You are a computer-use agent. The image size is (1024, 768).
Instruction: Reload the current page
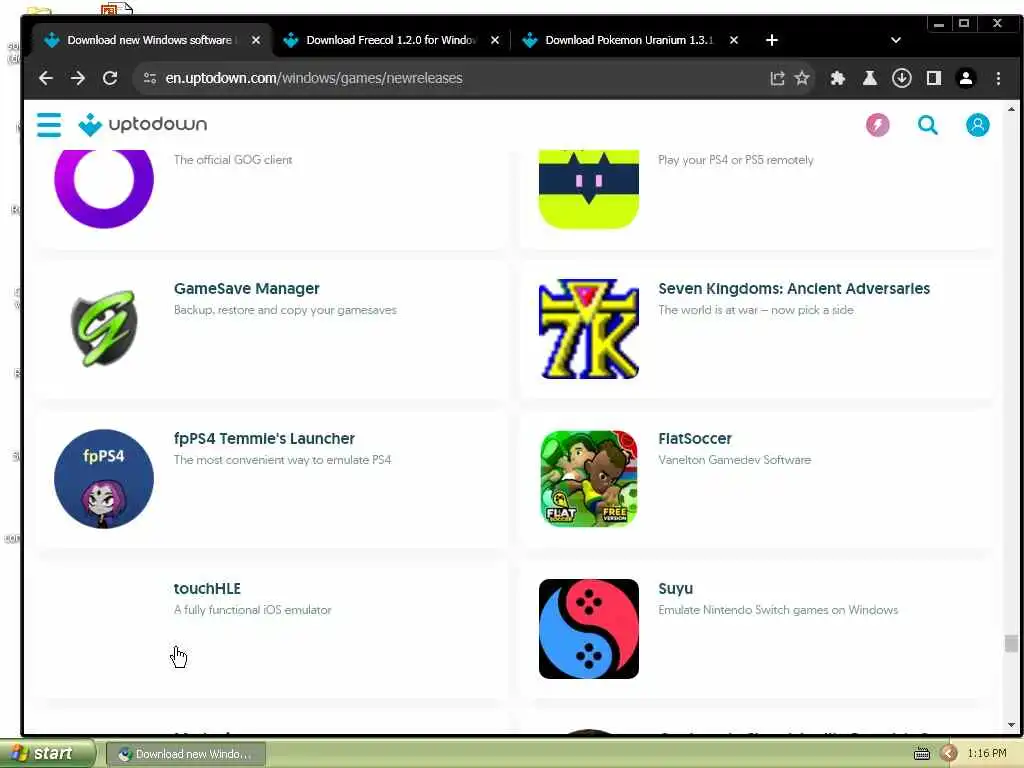(x=110, y=78)
